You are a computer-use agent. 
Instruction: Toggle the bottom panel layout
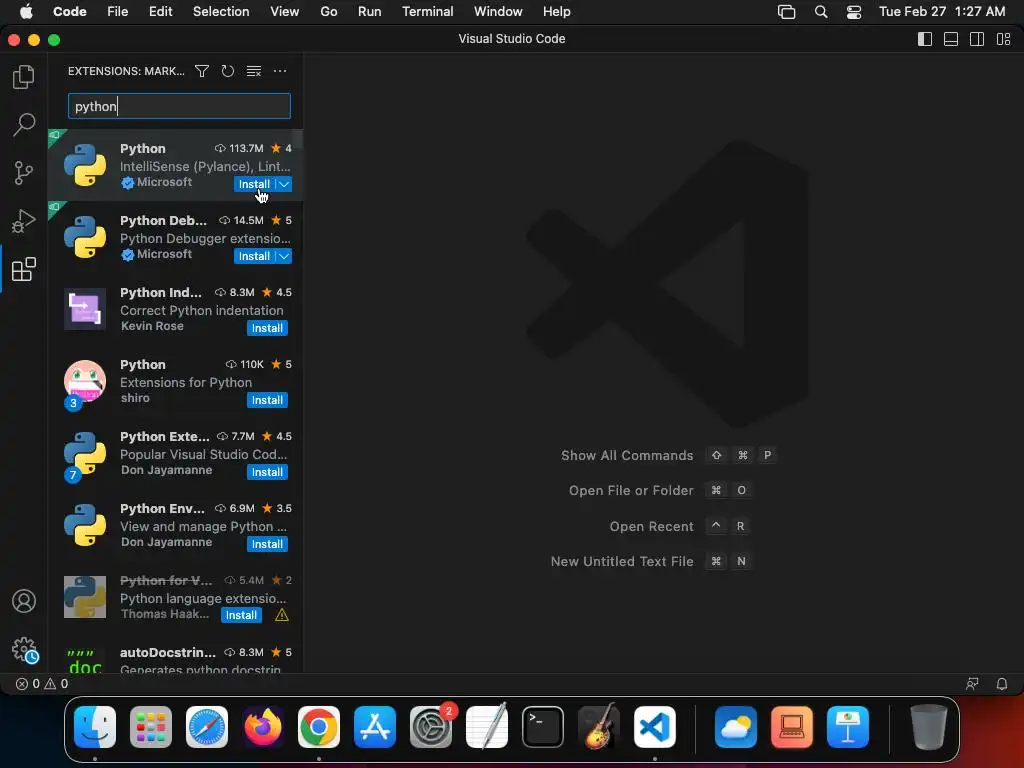(951, 39)
